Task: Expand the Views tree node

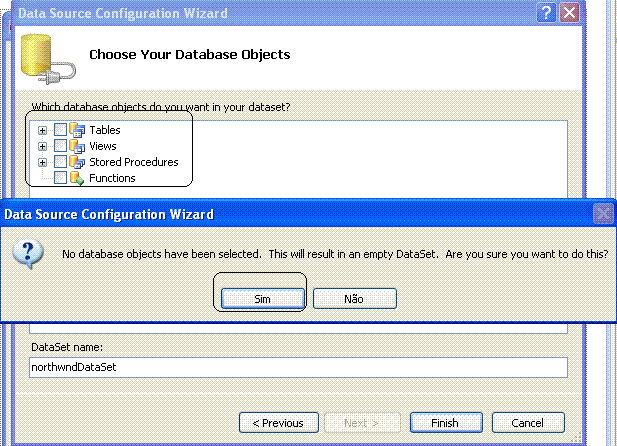Action: pos(42,146)
